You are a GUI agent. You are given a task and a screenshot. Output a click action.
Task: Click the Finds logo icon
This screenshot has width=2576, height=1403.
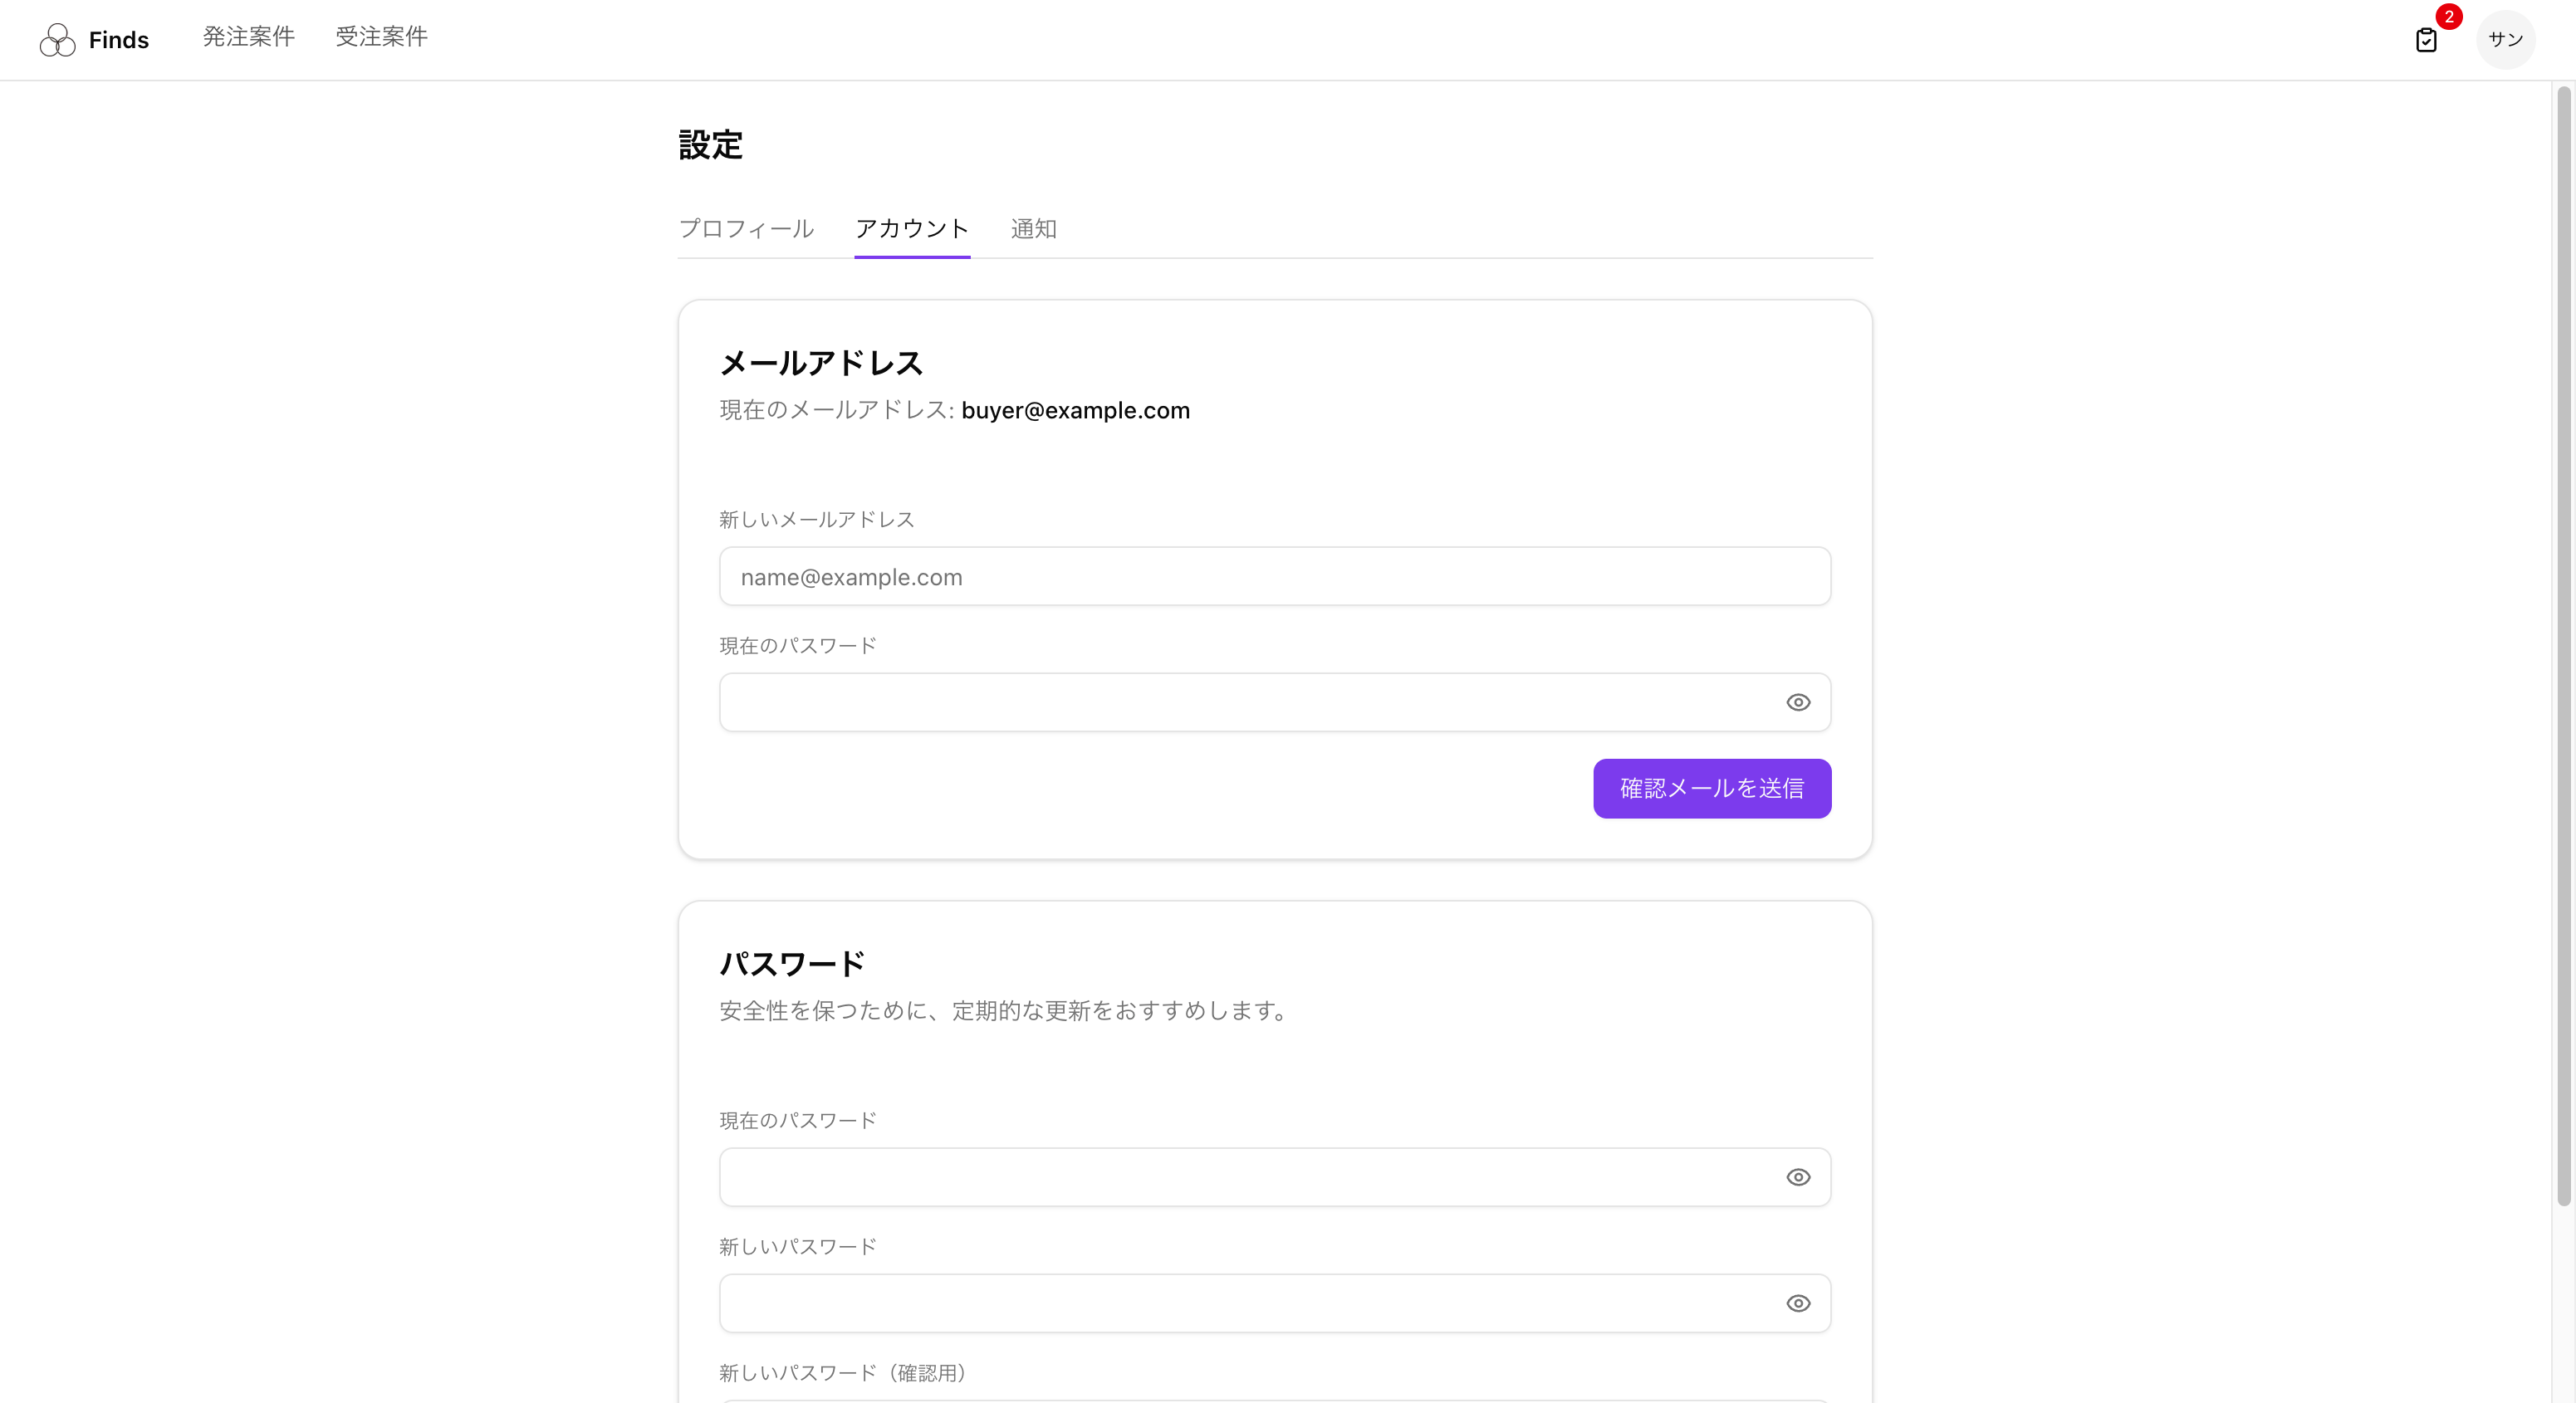[57, 39]
